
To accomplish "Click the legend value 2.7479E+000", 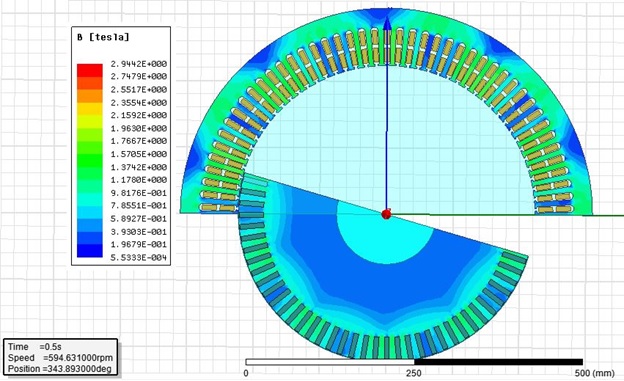I will tap(138, 76).
